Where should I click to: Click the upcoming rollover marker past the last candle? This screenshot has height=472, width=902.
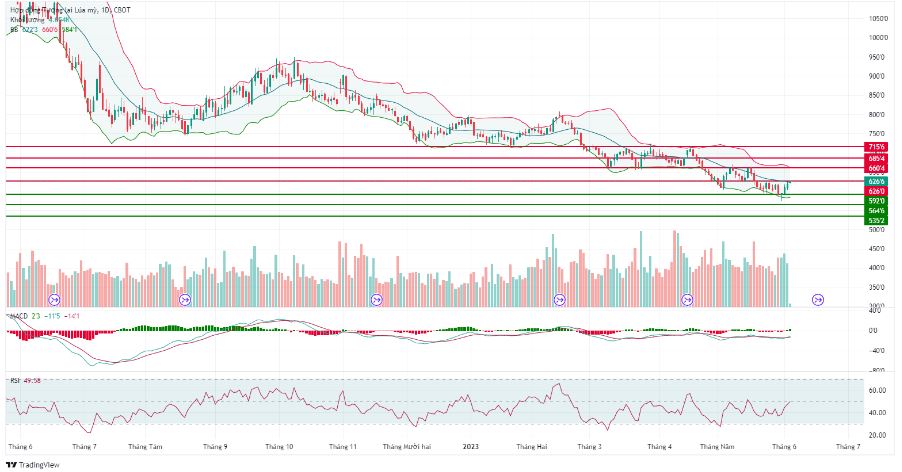(818, 300)
